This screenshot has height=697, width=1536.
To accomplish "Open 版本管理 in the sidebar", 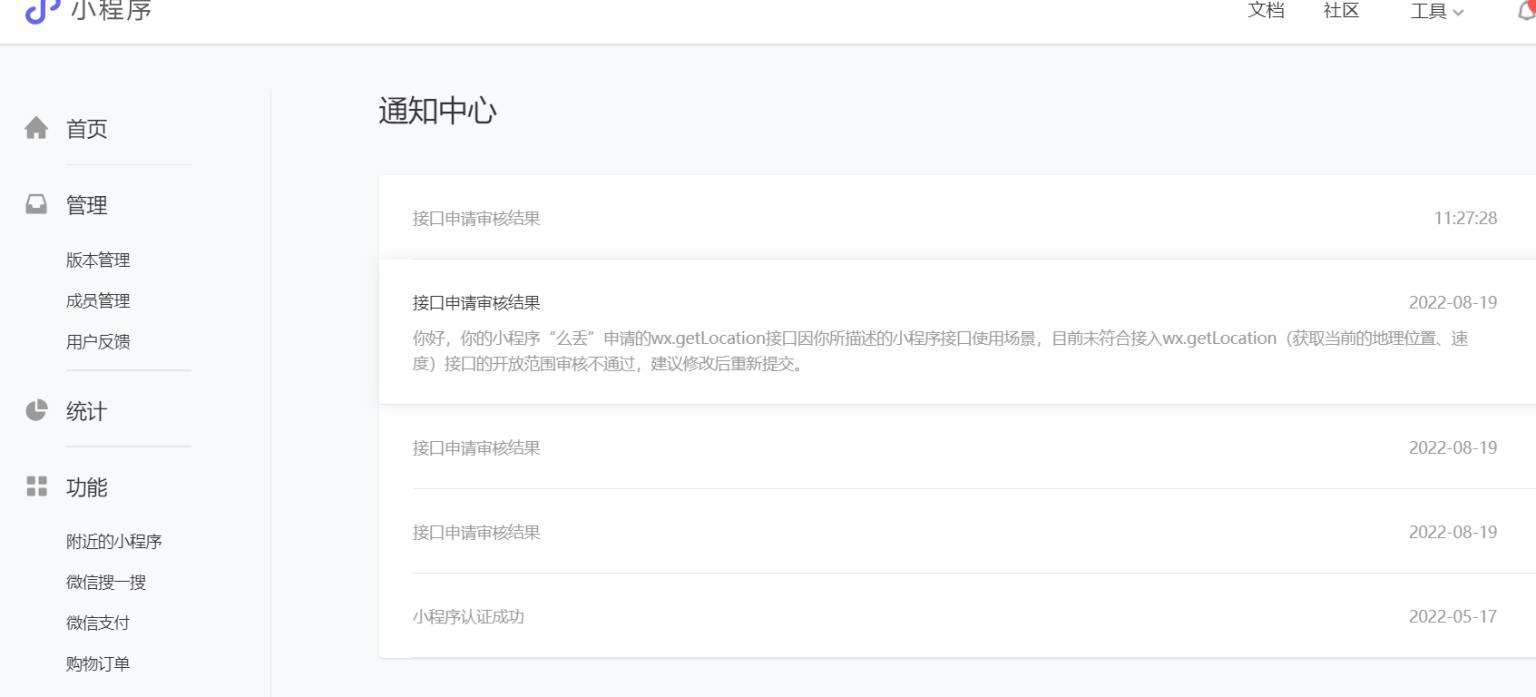I will (96, 260).
